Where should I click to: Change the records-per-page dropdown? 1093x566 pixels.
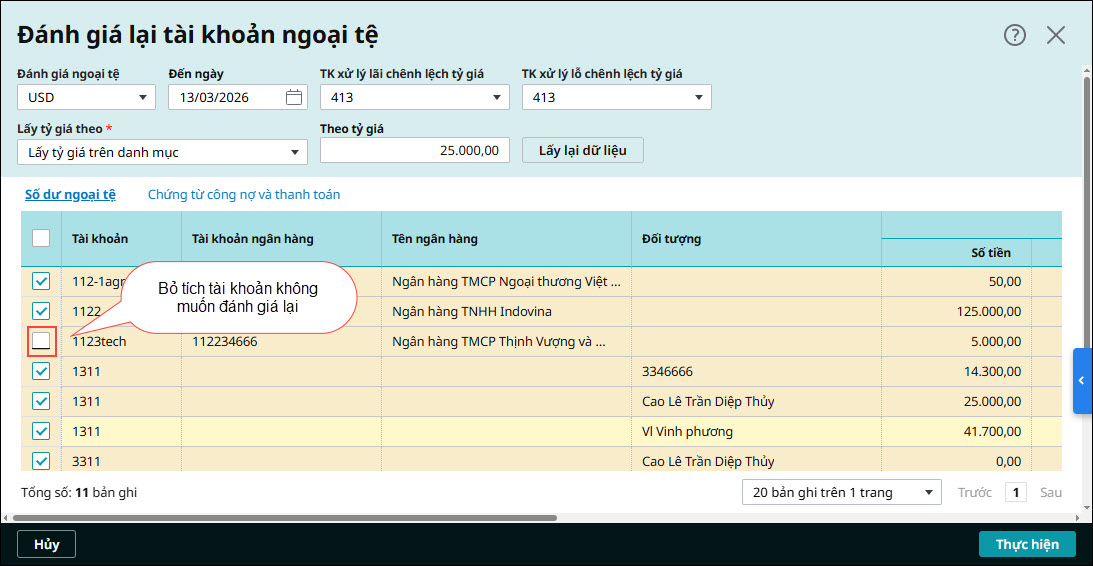841,492
